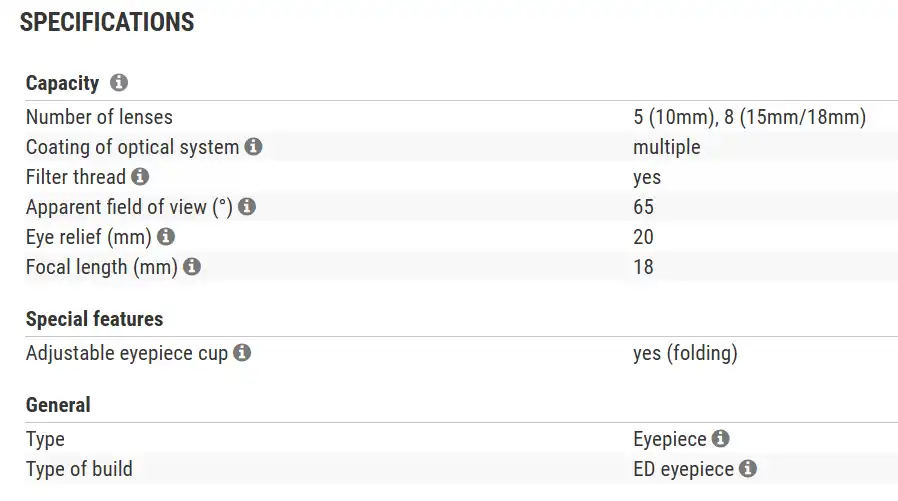This screenshot has height=501, width=898.
Task: Click the General section heading
Action: 58,405
